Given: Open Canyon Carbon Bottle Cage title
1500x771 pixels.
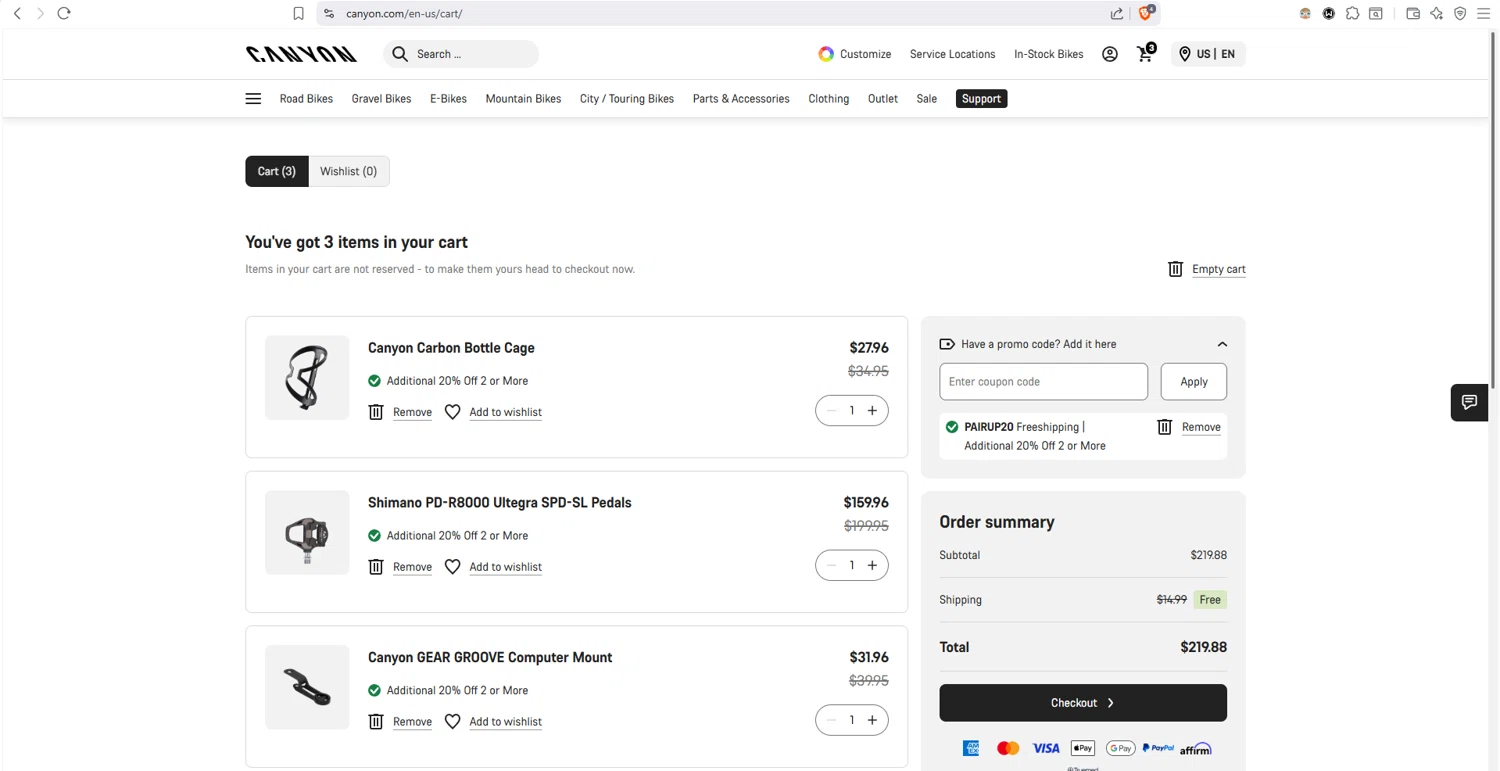Looking at the screenshot, I should click(x=451, y=348).
